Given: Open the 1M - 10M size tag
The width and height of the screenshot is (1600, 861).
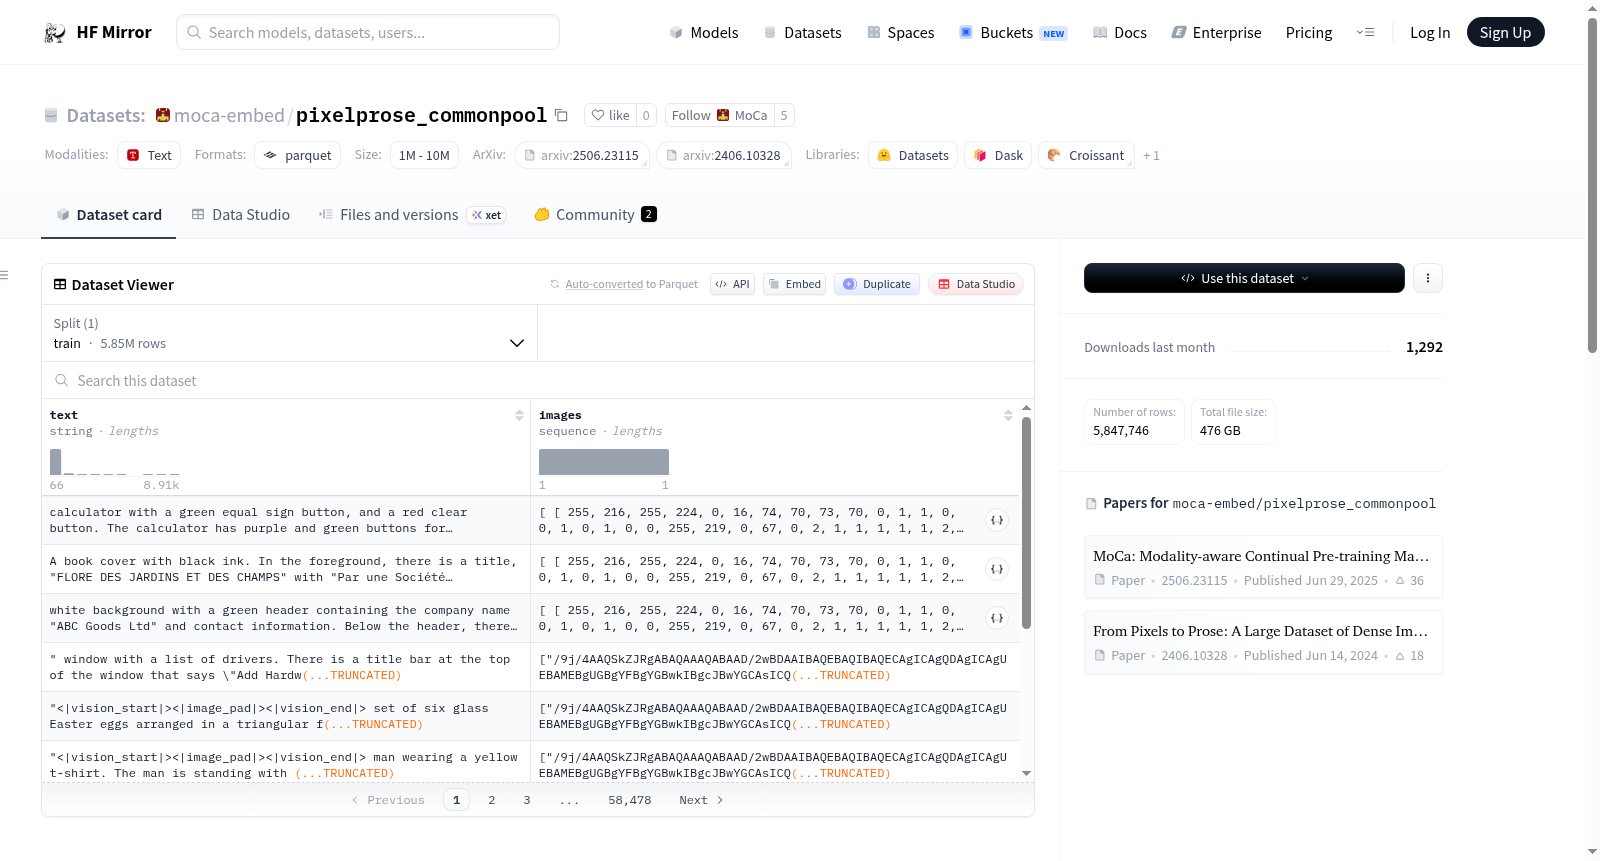Looking at the screenshot, I should coord(424,155).
